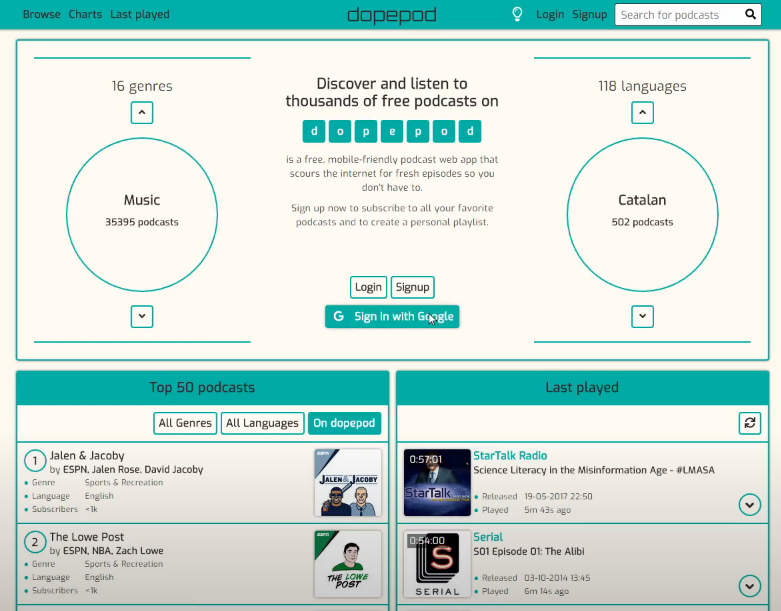Click the Jalen & Jacoby cover thumbnail
This screenshot has width=781, height=611.
tap(348, 483)
